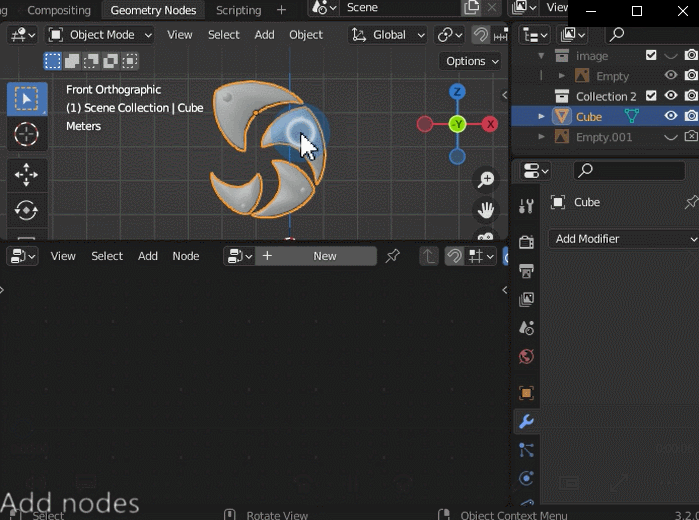Click the green Y axis gizmo
The height and width of the screenshot is (520, 699).
tap(457, 124)
